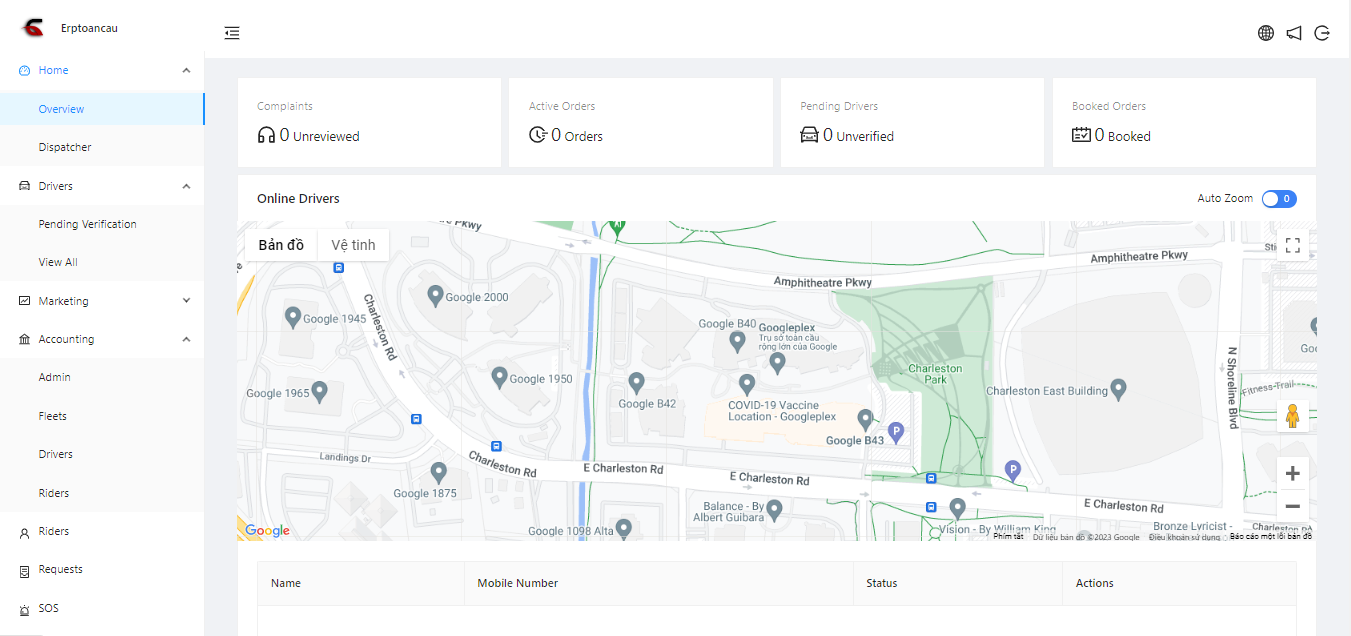Enable the Auto Zoom switch
Screen dimensions: 1351x636
click(x=1279, y=199)
